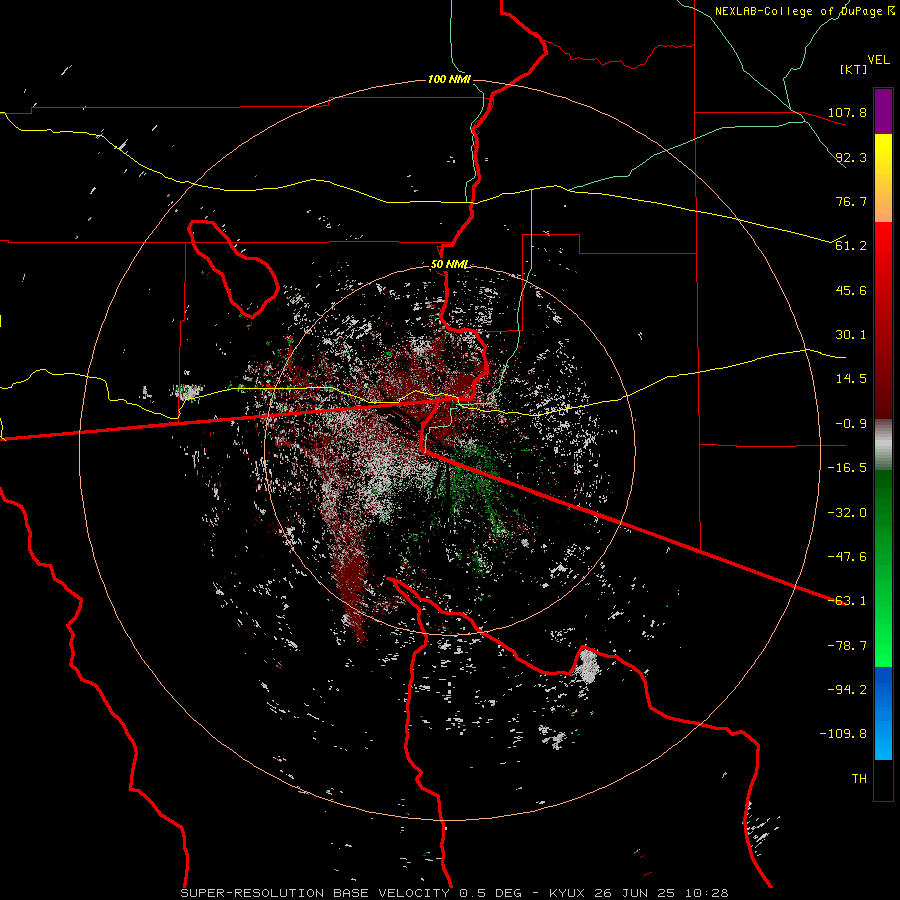Click the 76.7 velocity scale value

click(851, 201)
